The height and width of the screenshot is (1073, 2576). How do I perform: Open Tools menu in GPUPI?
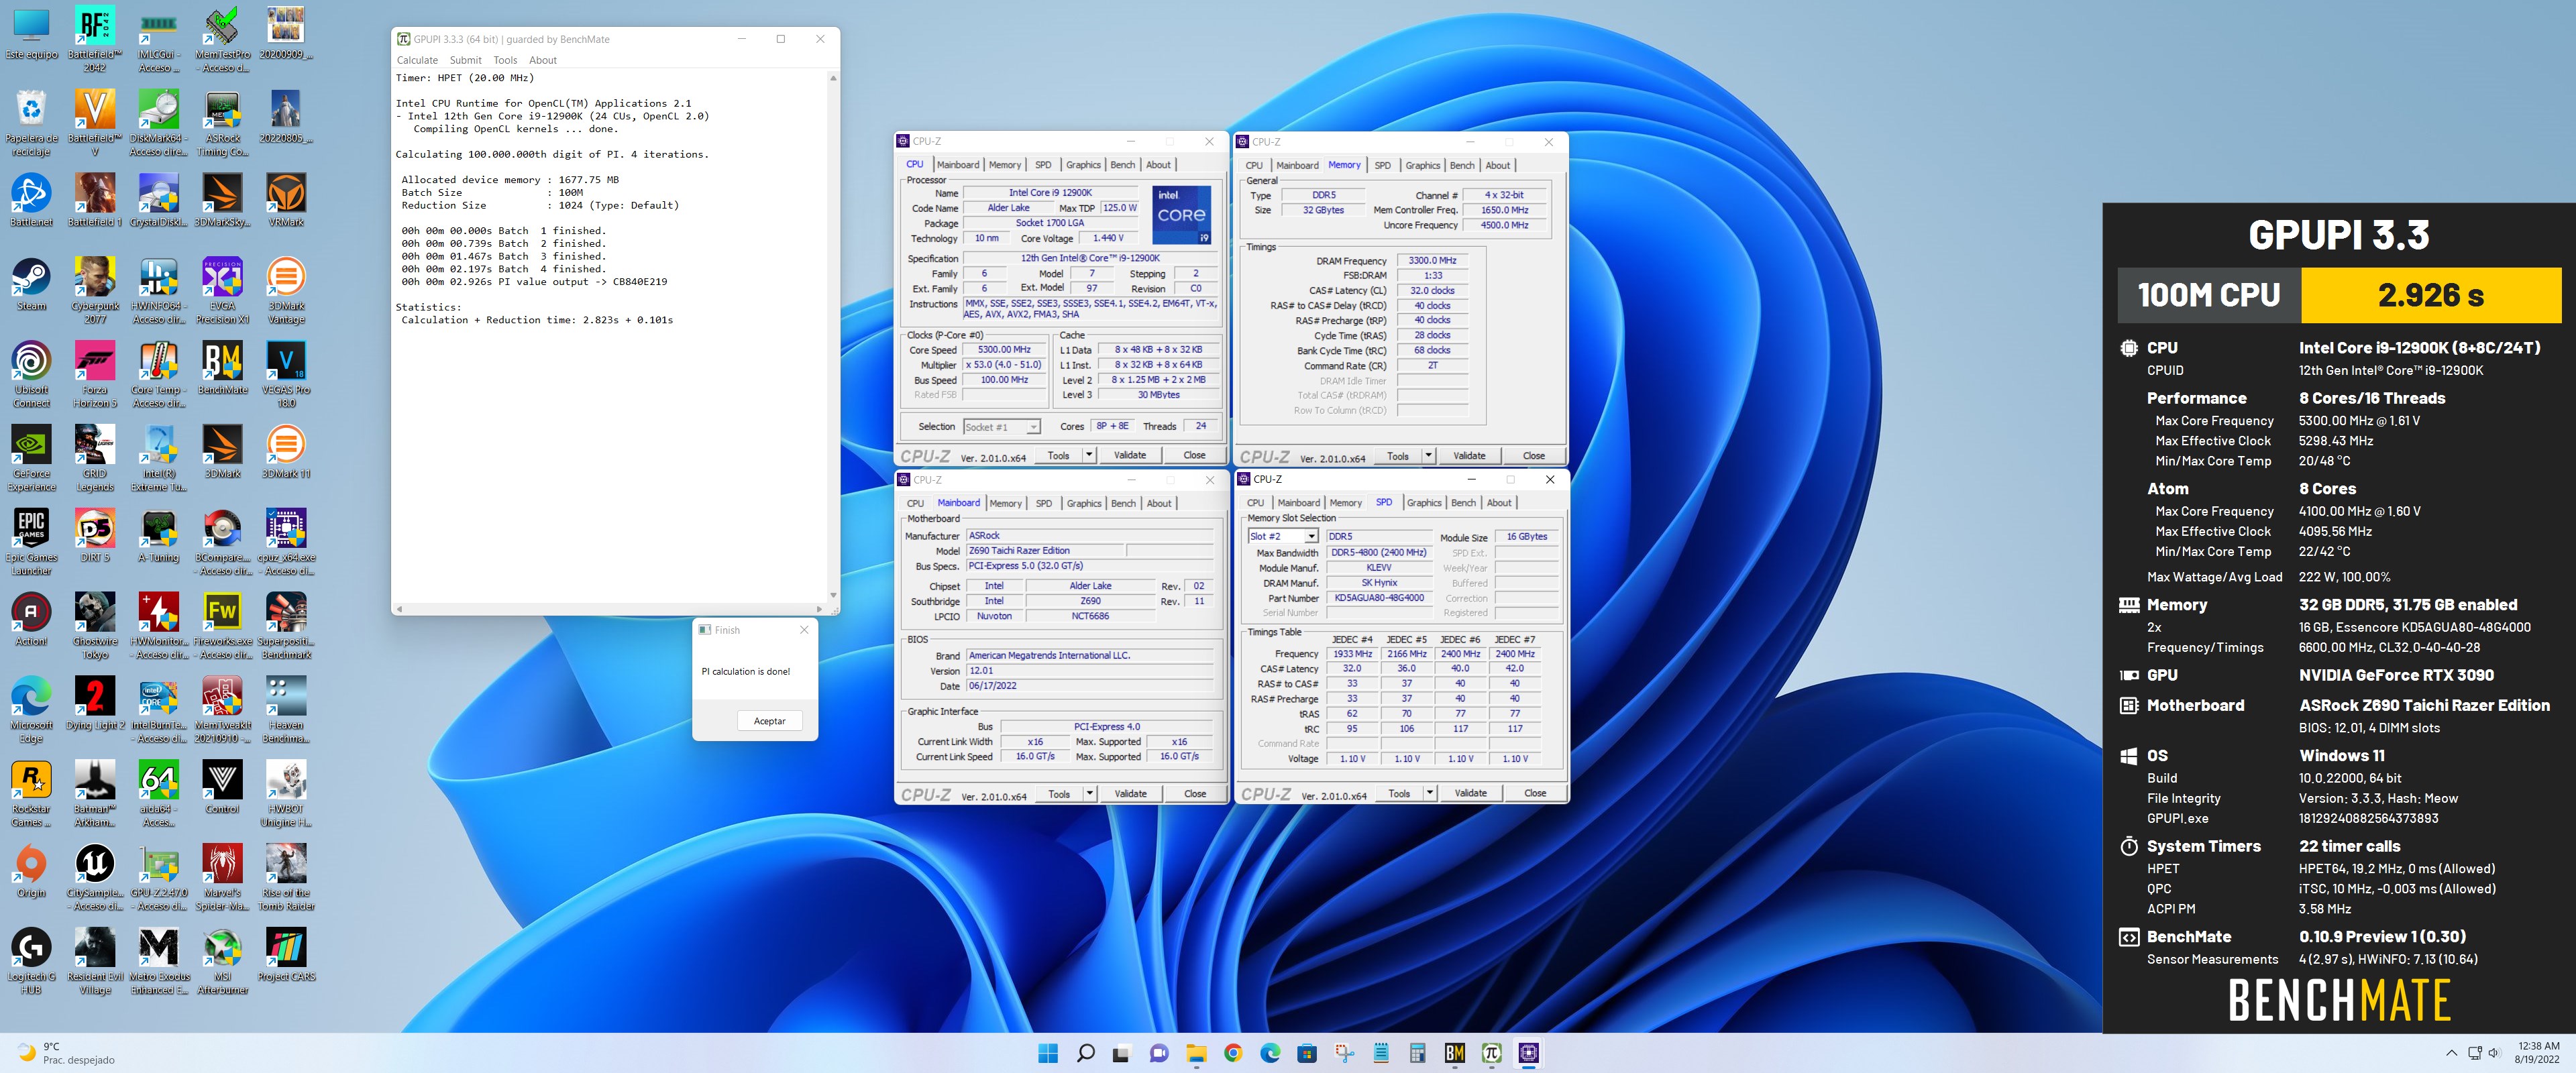pyautogui.click(x=505, y=60)
